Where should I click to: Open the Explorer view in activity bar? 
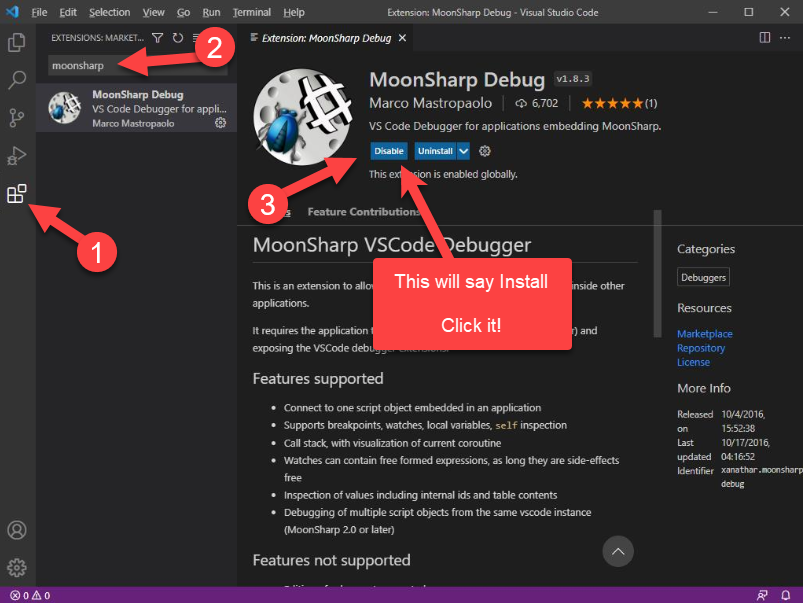tap(17, 43)
